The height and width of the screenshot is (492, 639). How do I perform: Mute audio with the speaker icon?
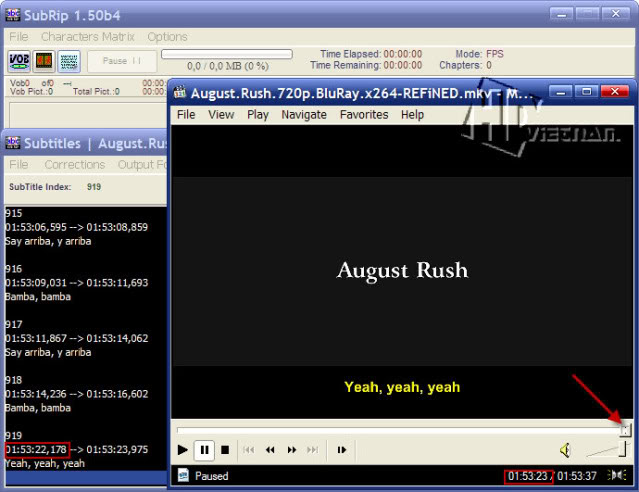pos(565,450)
